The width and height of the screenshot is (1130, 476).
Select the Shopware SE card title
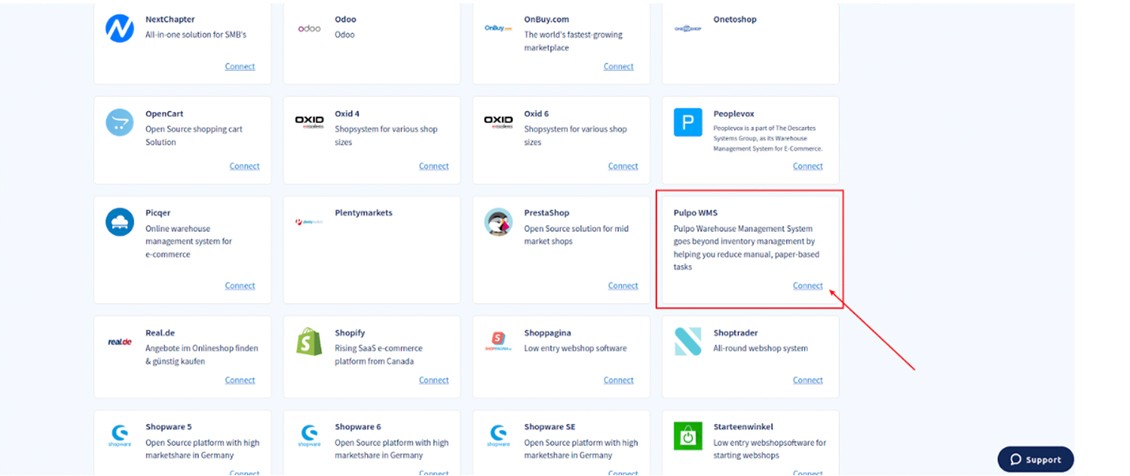pos(550,427)
